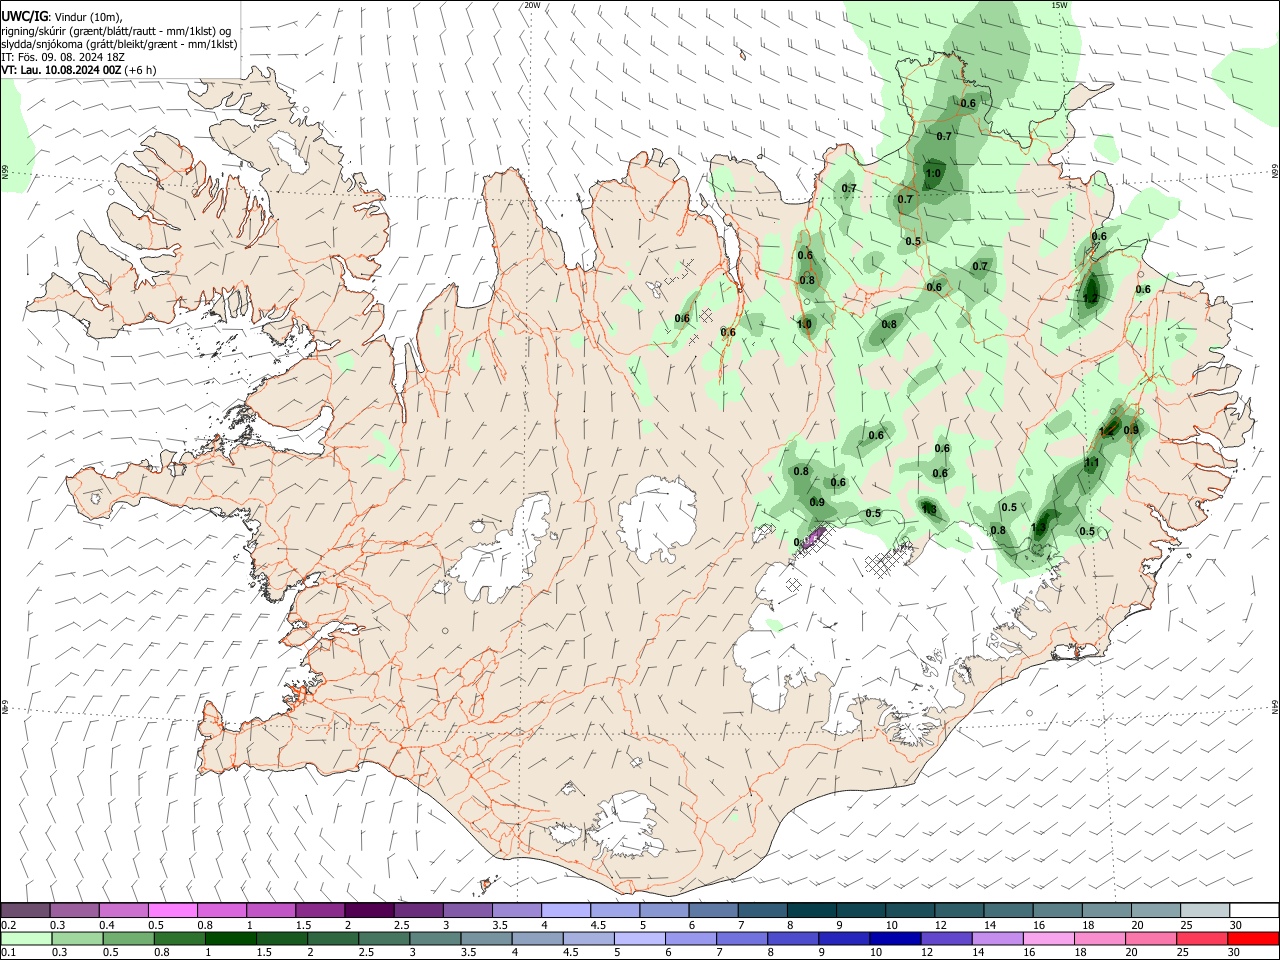Click the '1.1' precipitation value on the map
This screenshot has height=960, width=1280.
coord(1091,463)
